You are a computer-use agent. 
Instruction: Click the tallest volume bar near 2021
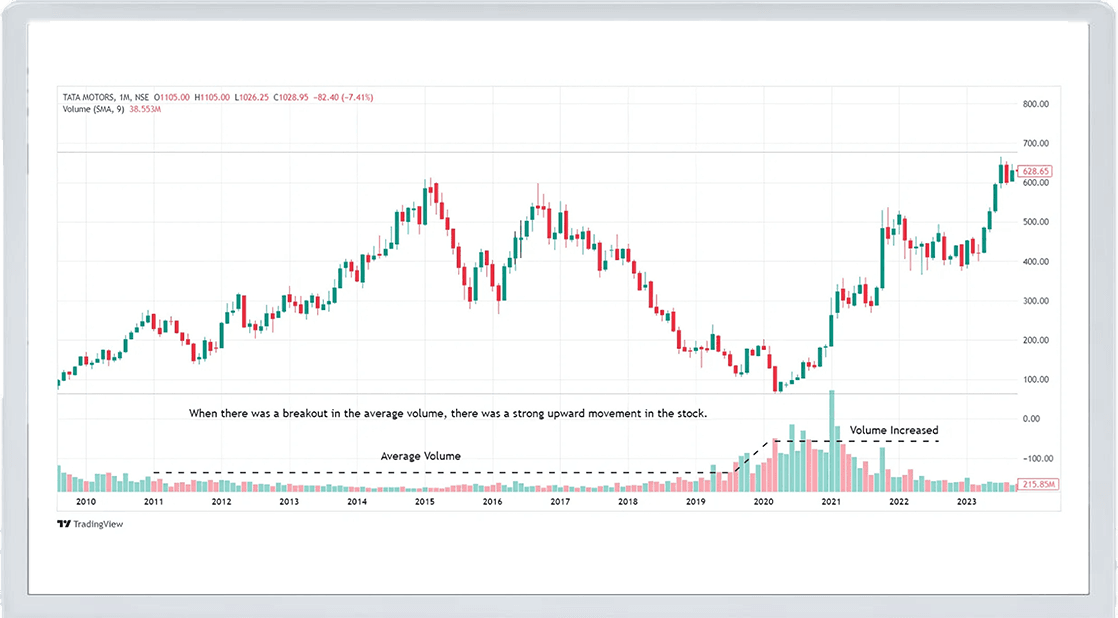[x=831, y=440]
